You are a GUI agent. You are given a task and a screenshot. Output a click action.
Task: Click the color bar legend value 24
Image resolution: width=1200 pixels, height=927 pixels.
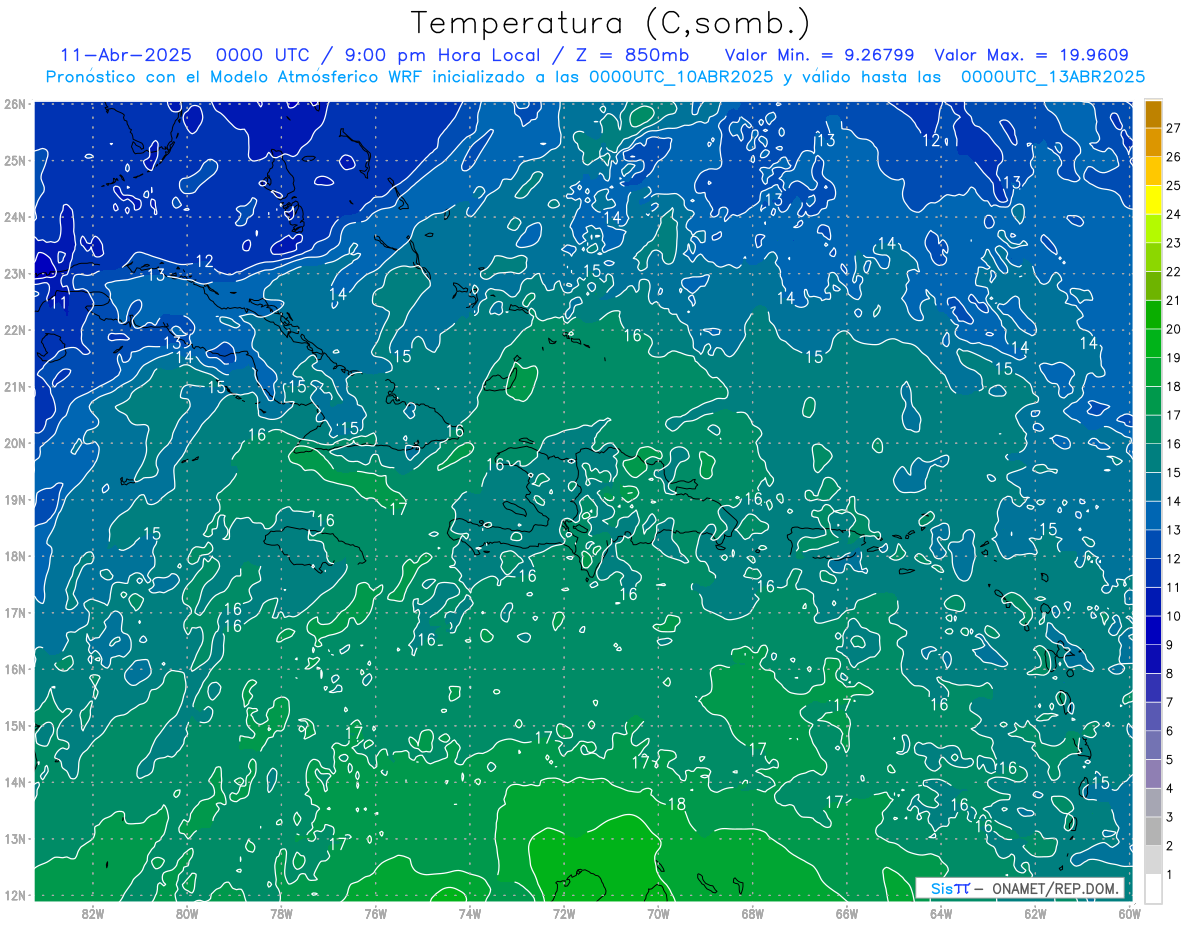[1173, 214]
